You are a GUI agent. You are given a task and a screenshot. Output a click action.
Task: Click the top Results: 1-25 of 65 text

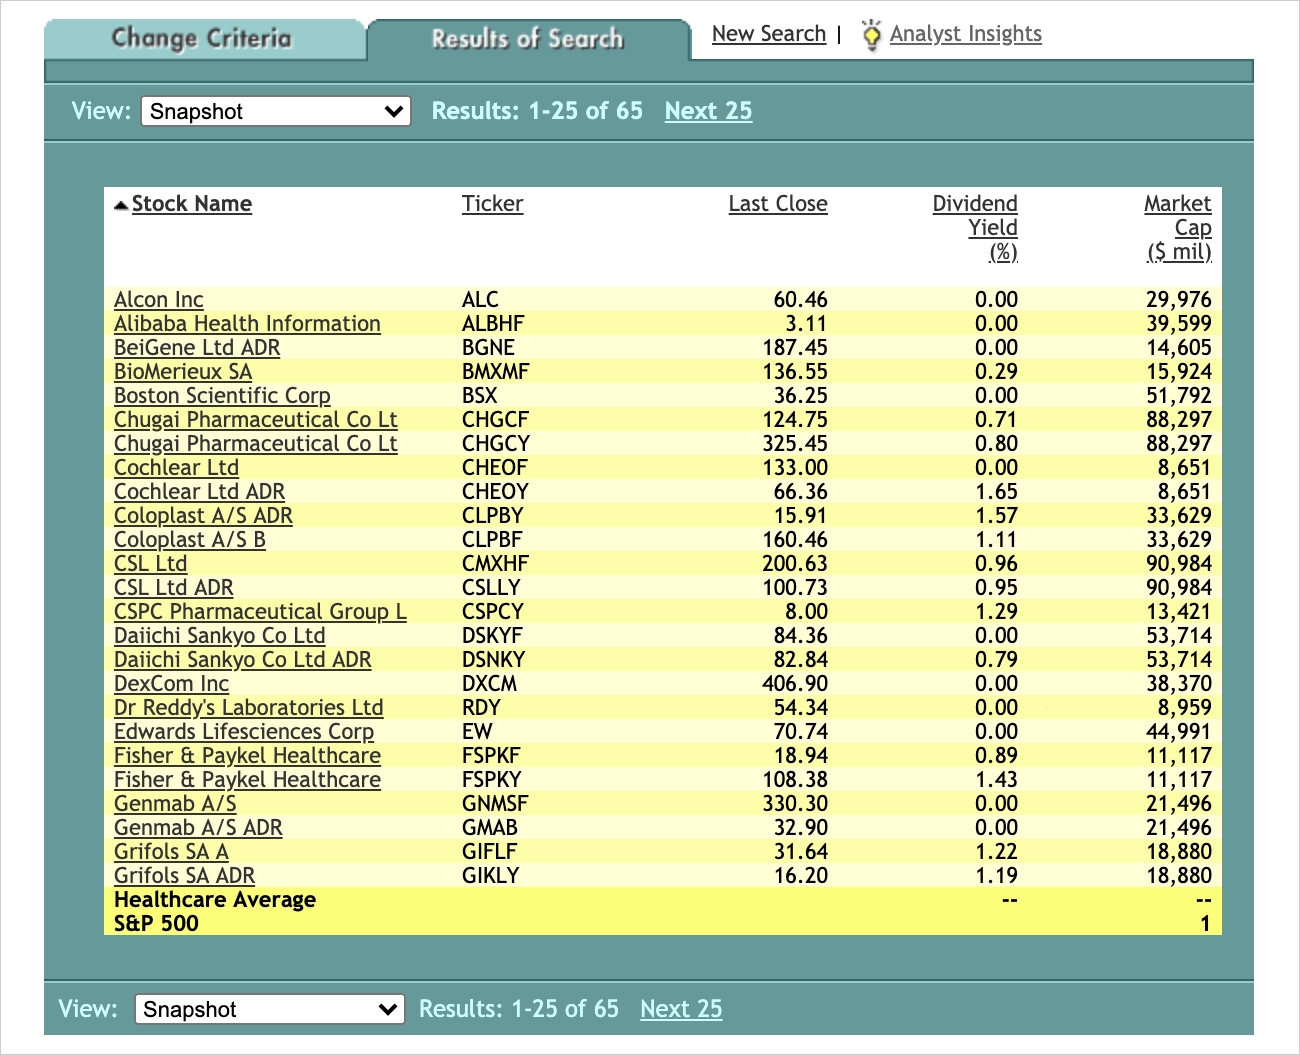(537, 111)
